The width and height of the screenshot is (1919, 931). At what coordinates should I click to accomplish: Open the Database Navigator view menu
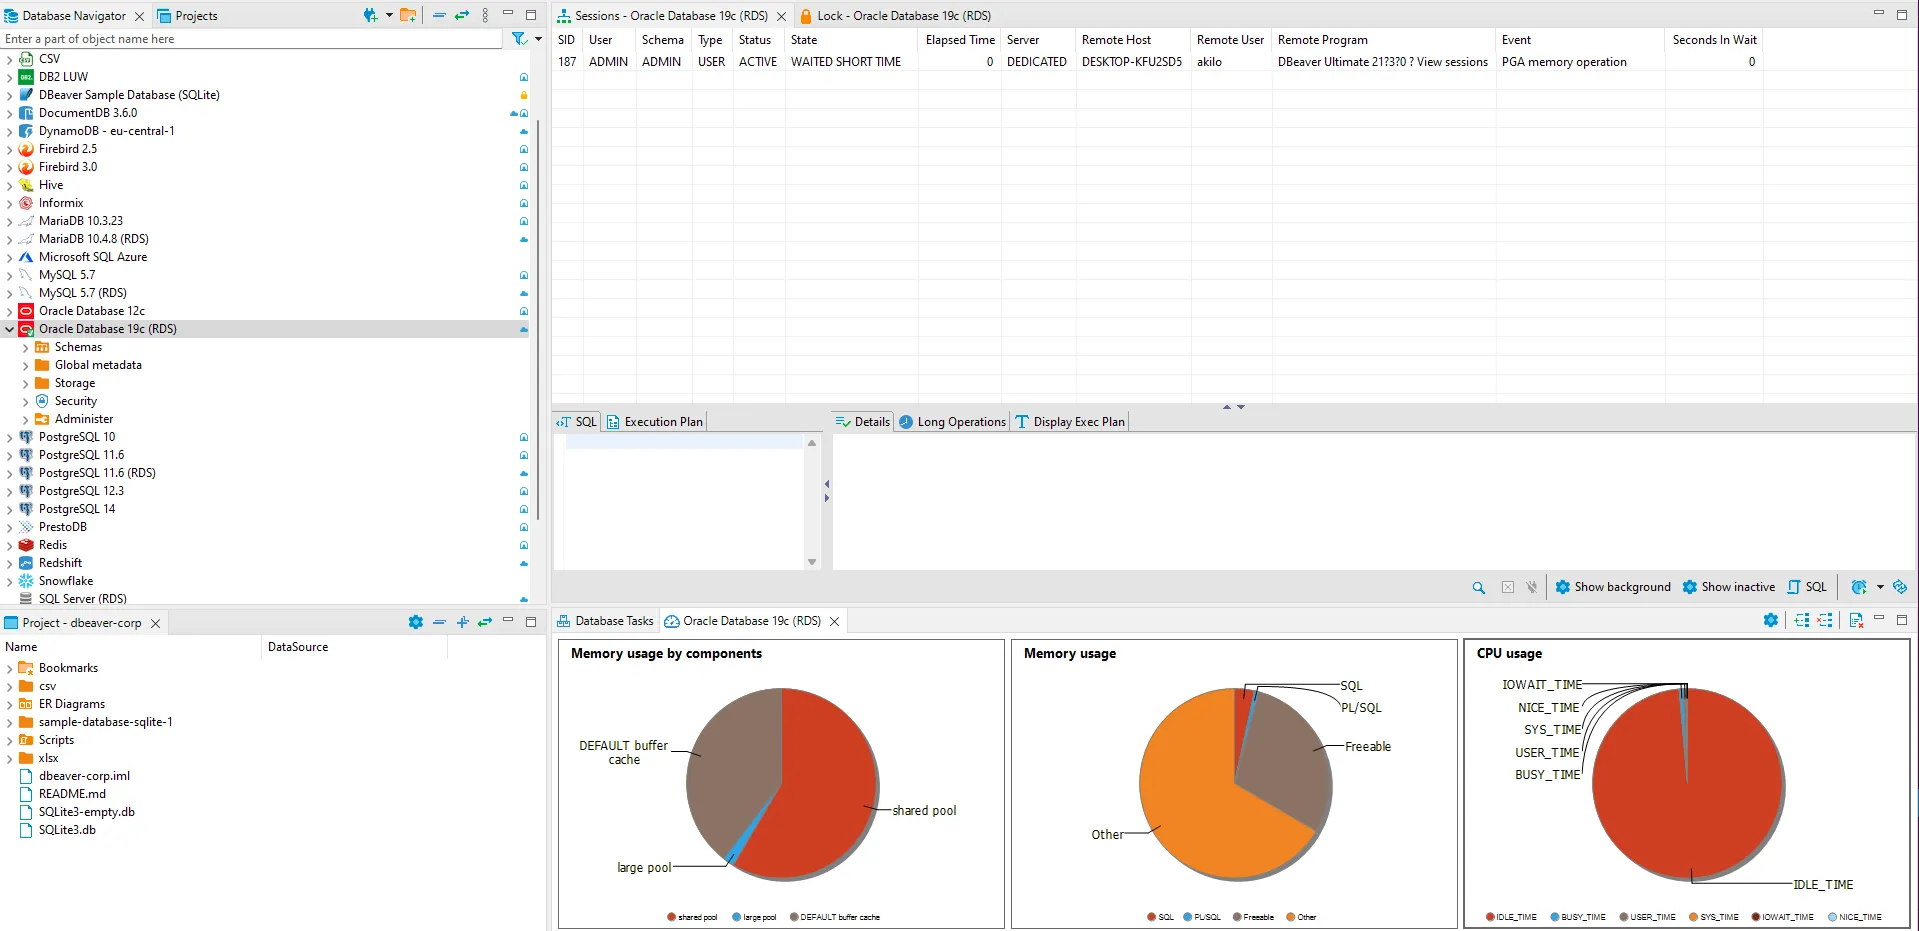(485, 15)
